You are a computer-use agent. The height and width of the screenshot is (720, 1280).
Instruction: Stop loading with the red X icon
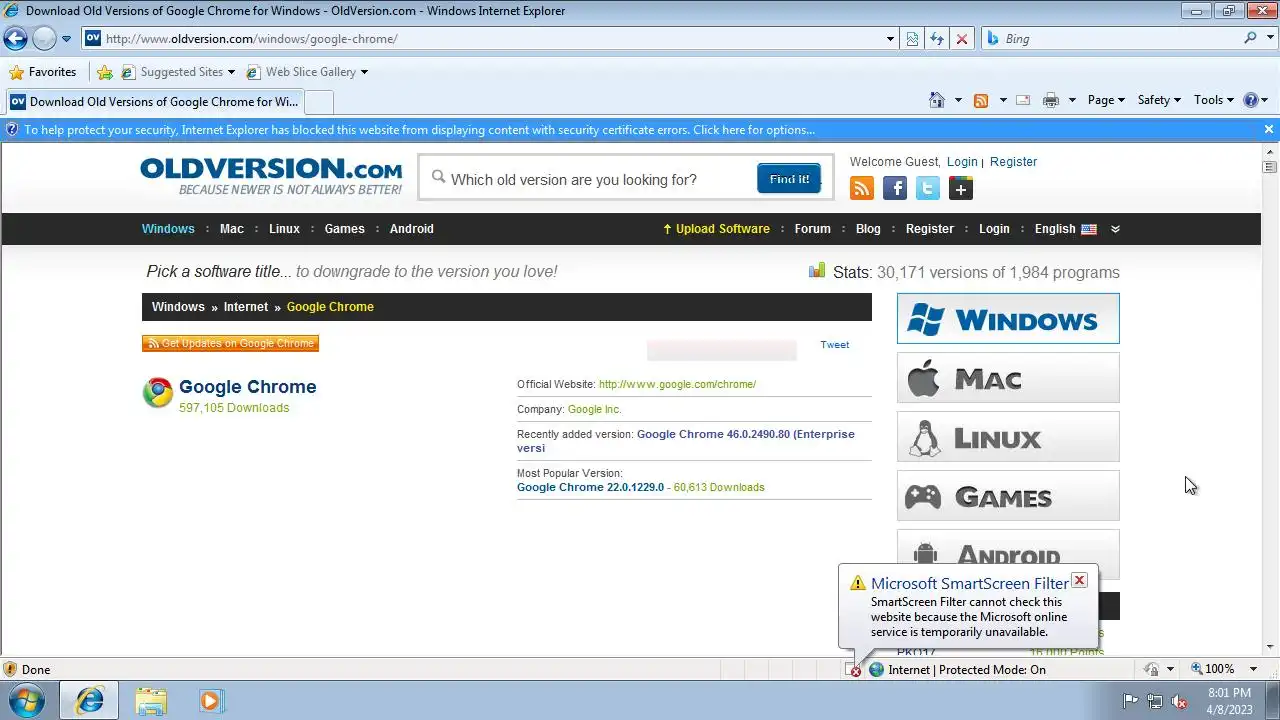pos(962,39)
